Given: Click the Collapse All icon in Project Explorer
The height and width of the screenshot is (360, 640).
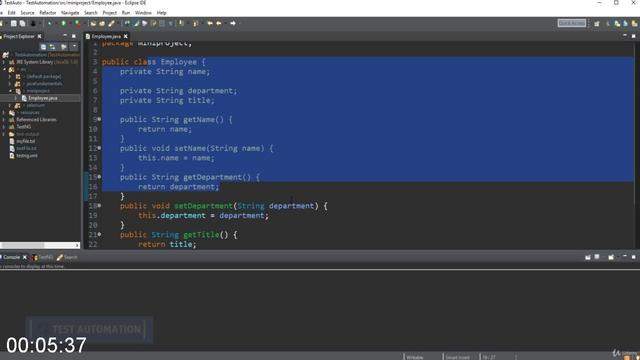Looking at the screenshot, I should click(43, 47).
